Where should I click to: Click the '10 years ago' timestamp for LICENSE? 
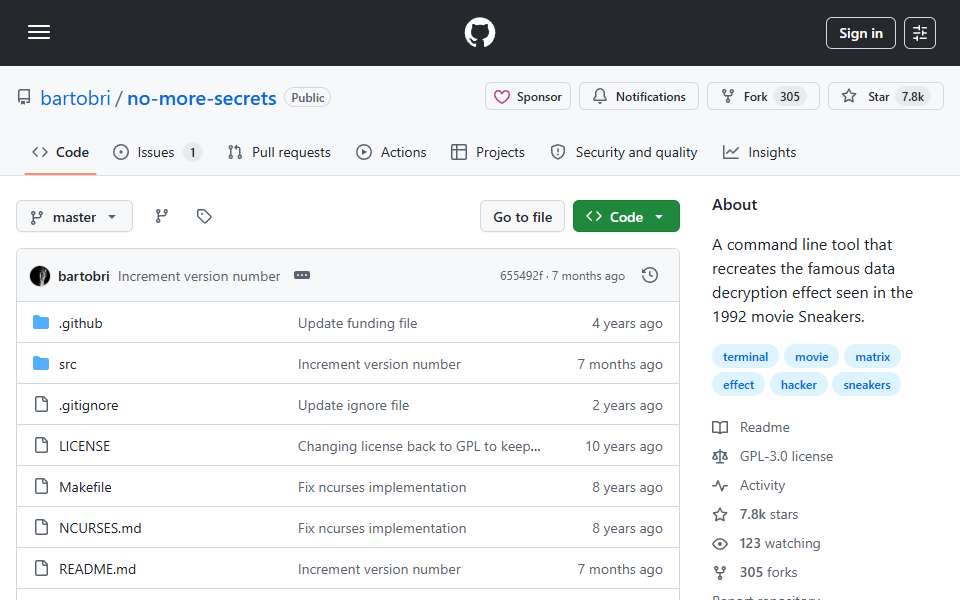pyautogui.click(x=624, y=446)
